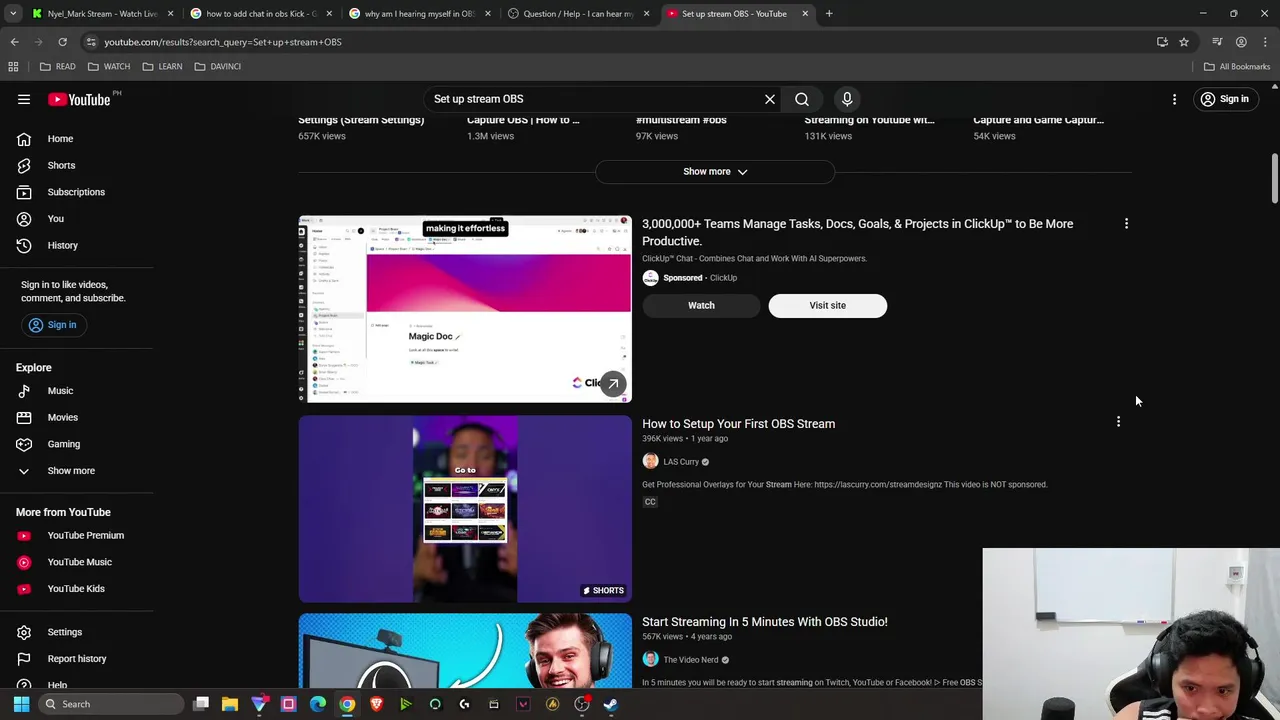Open the ClickUp ad external link arrow
The height and width of the screenshot is (720, 1280).
pos(613,383)
